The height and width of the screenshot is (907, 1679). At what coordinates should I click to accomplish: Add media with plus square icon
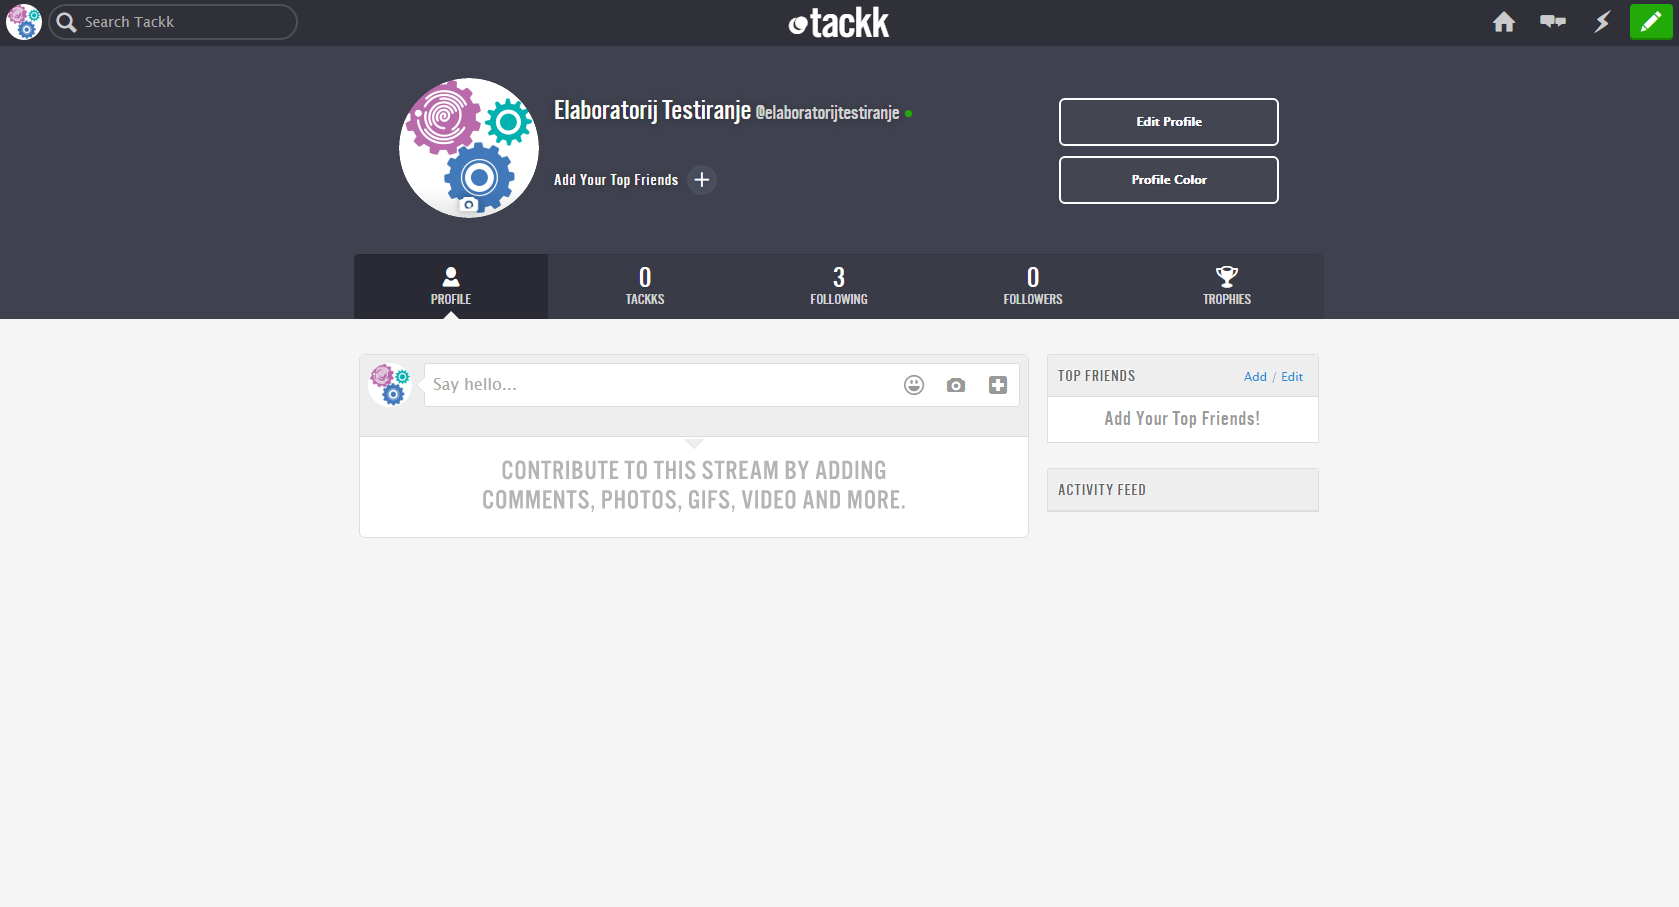997,385
